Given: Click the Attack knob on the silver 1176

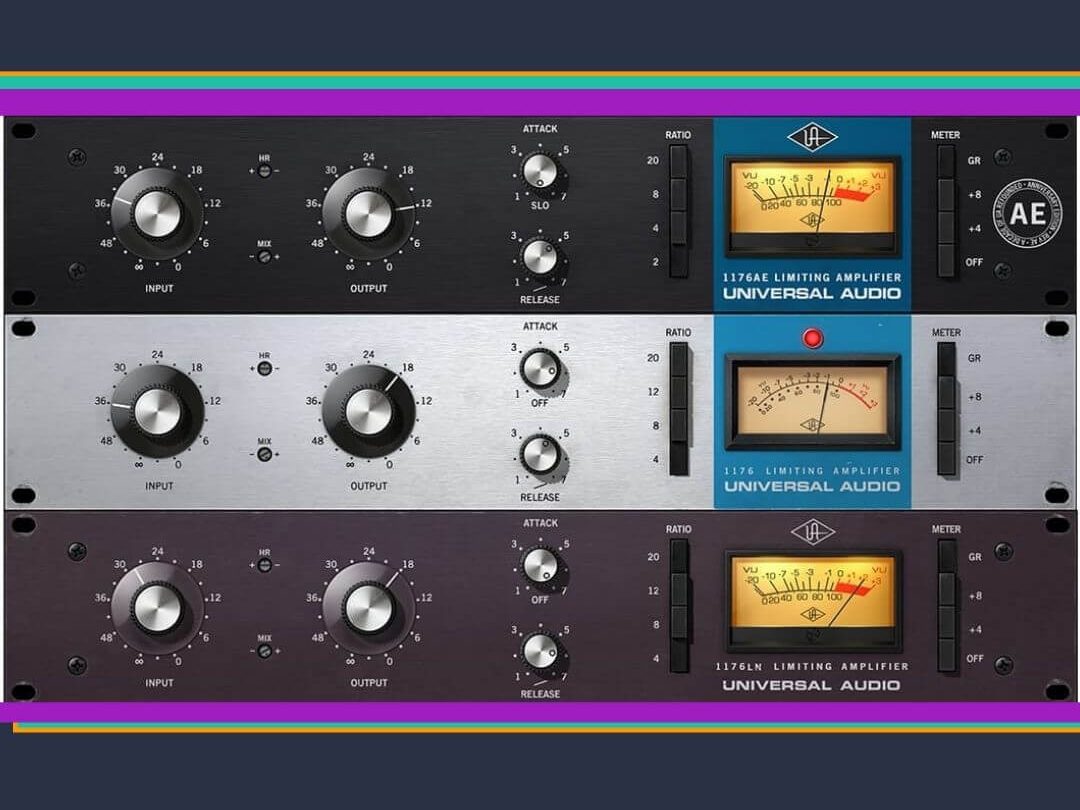Looking at the screenshot, I should coord(541,369).
